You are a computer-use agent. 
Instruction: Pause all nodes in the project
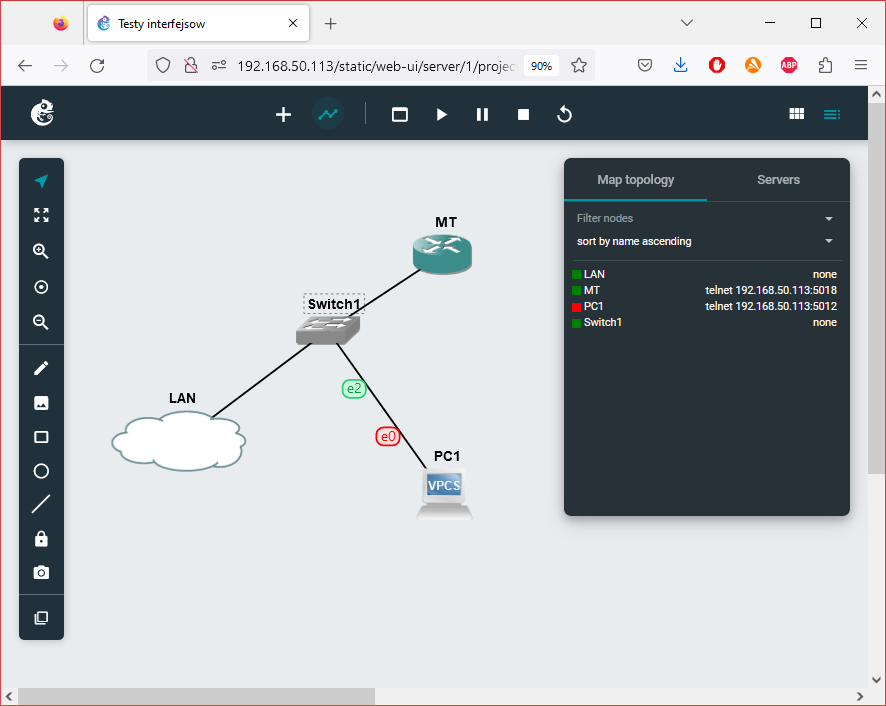coord(482,115)
